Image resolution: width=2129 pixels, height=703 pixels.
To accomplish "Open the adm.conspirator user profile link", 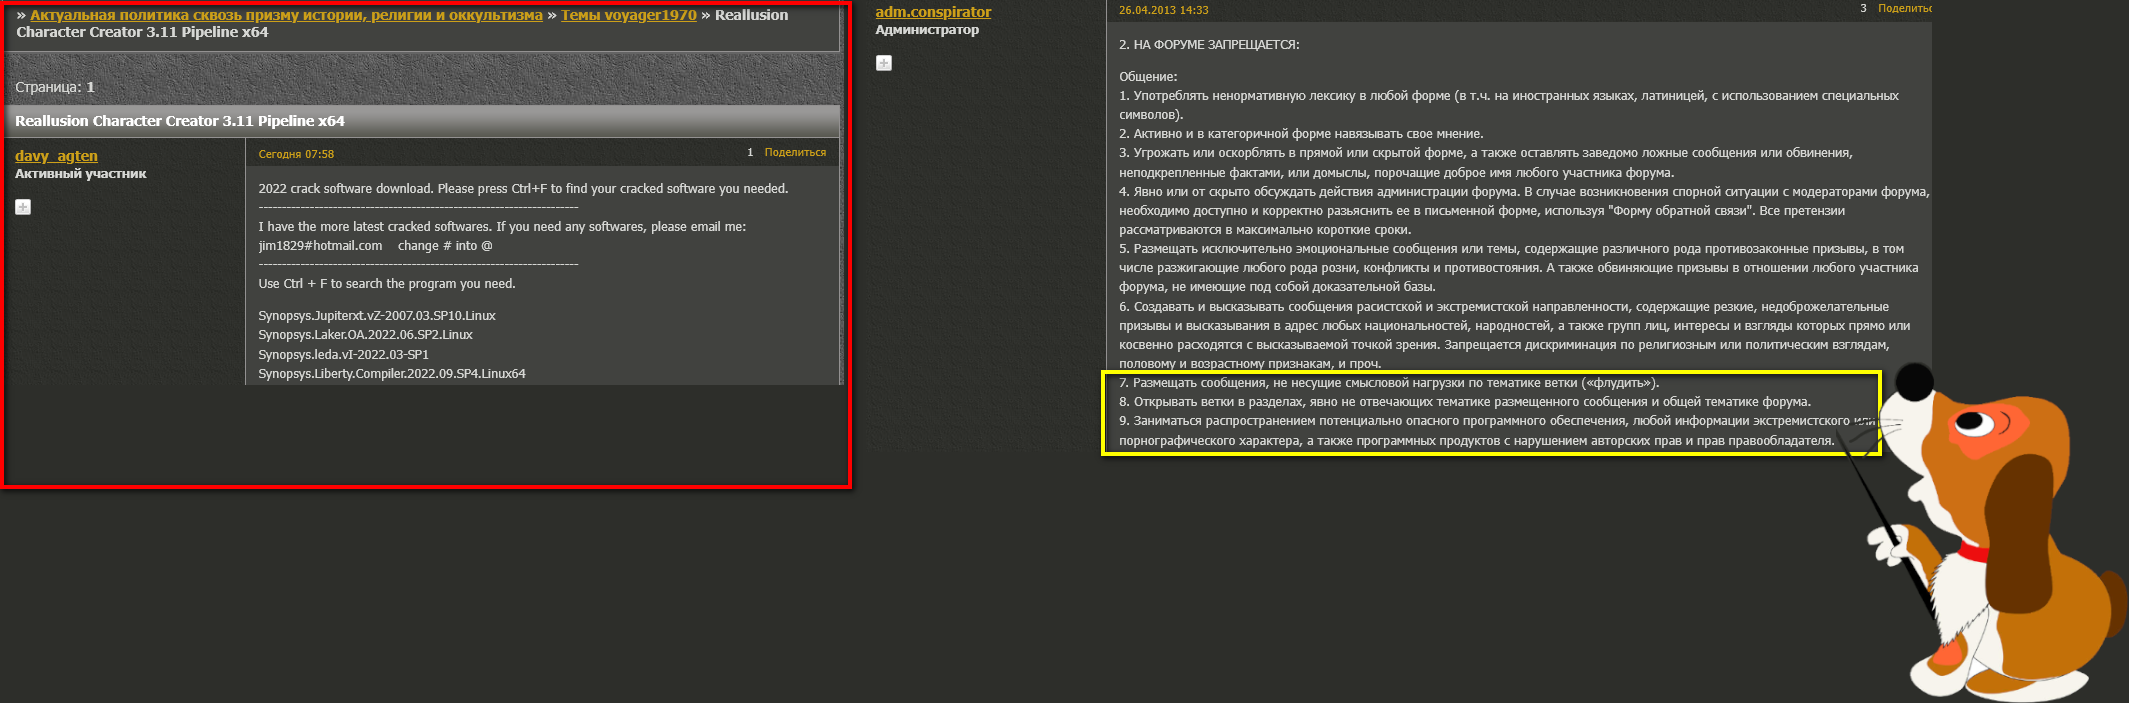I will (x=933, y=12).
